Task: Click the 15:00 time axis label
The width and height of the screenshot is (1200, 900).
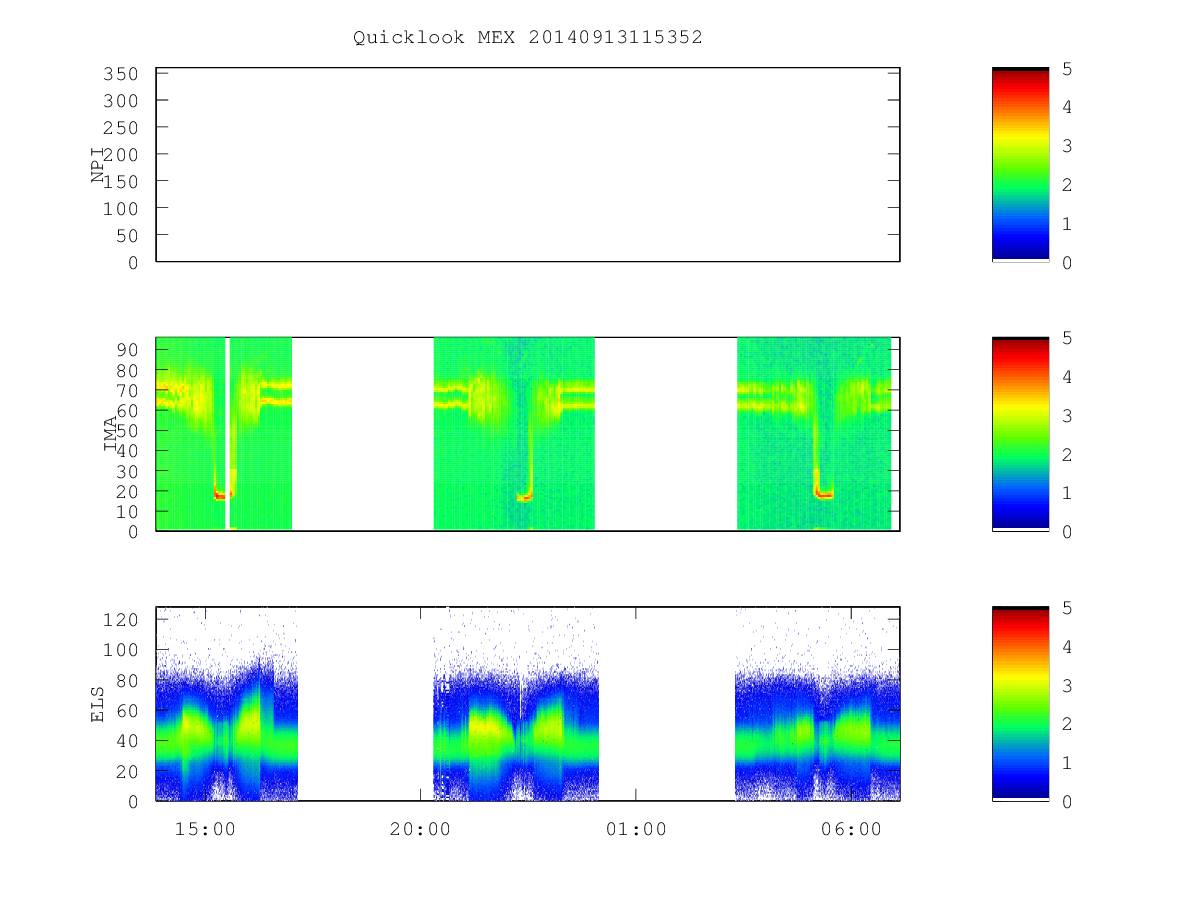Action: (205, 829)
